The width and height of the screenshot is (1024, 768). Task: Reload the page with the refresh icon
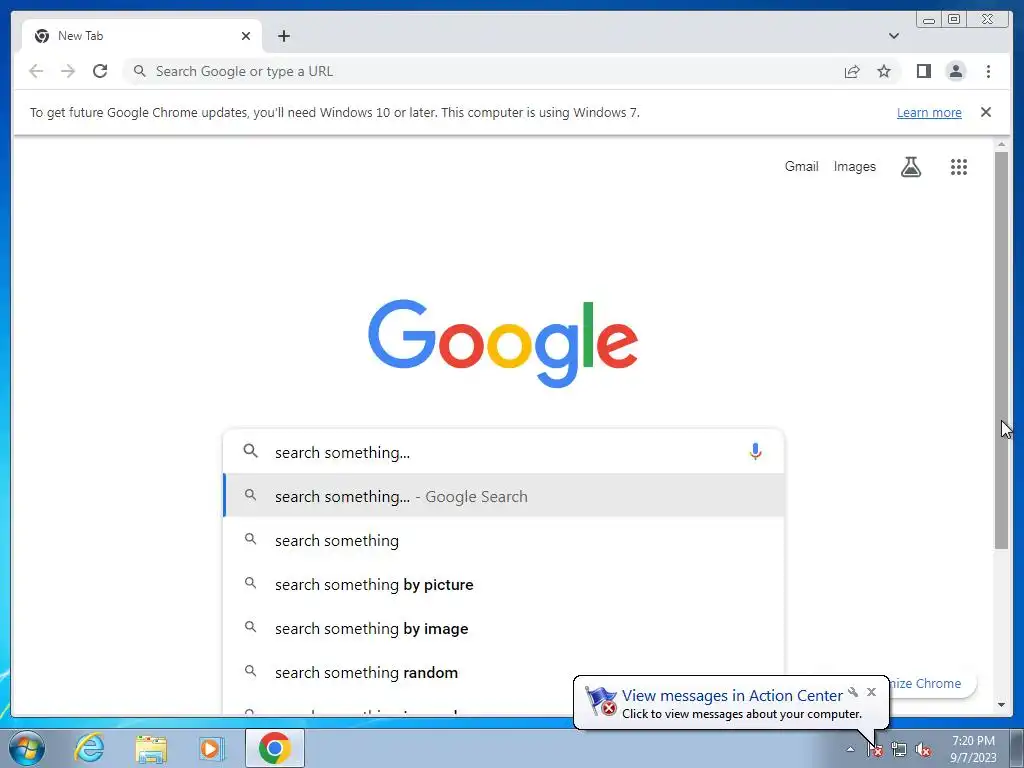tap(100, 71)
